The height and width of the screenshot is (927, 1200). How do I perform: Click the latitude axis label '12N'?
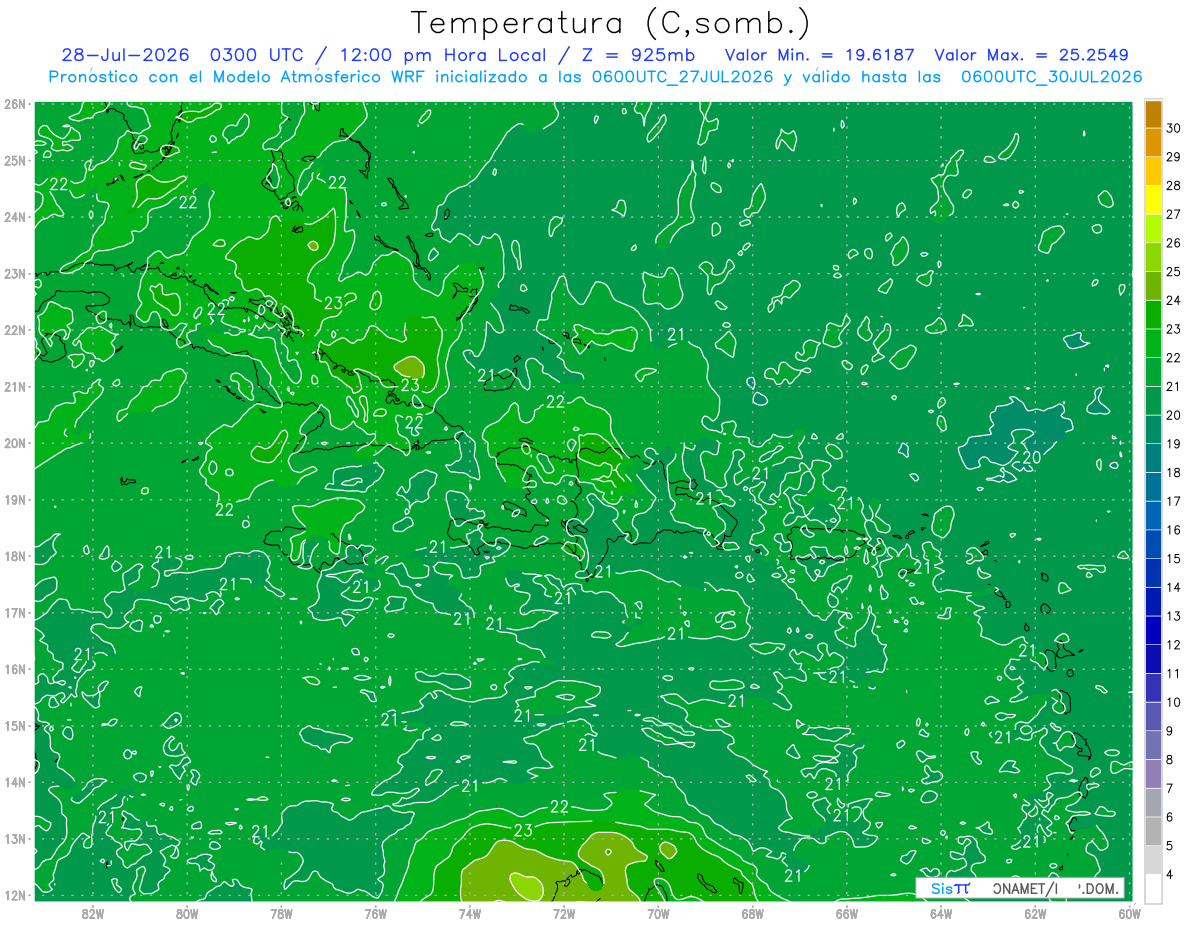tap(14, 895)
